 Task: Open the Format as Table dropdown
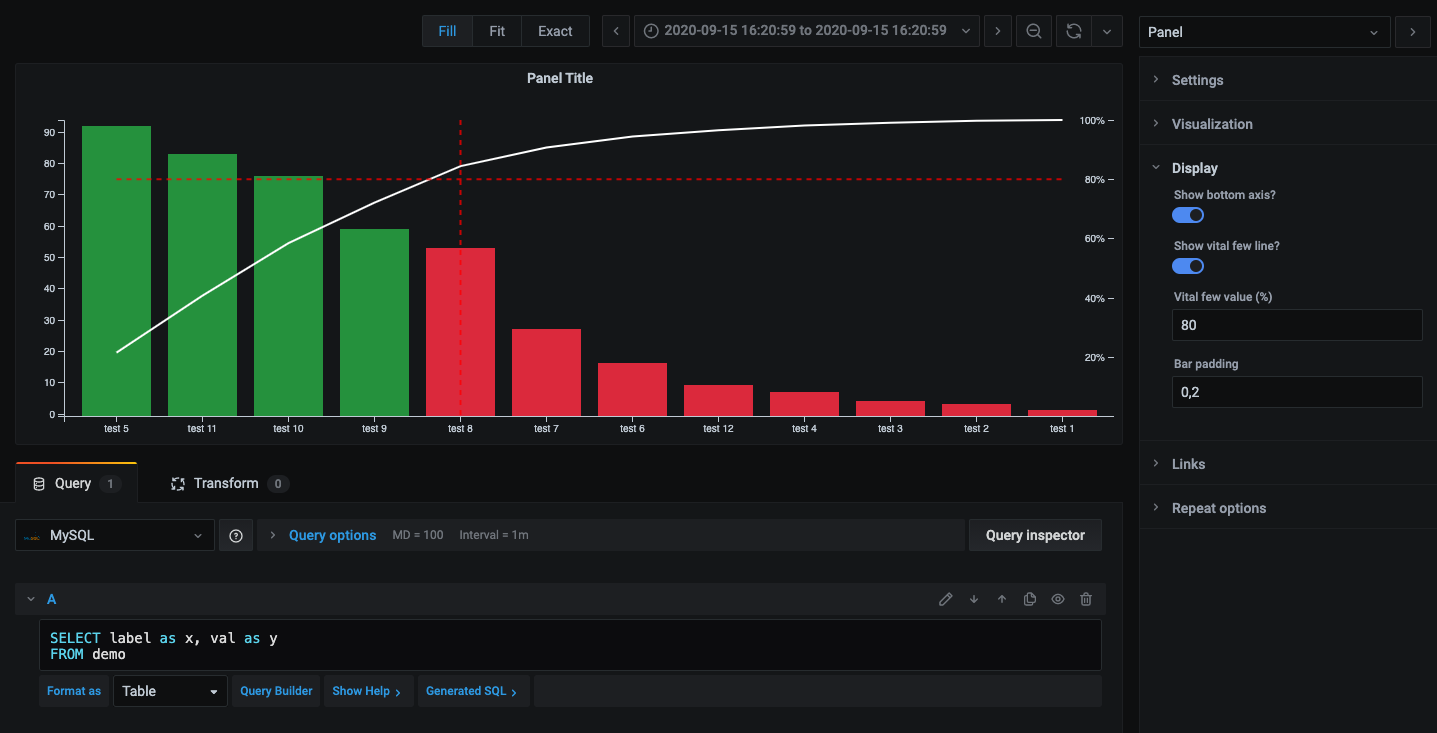[170, 691]
